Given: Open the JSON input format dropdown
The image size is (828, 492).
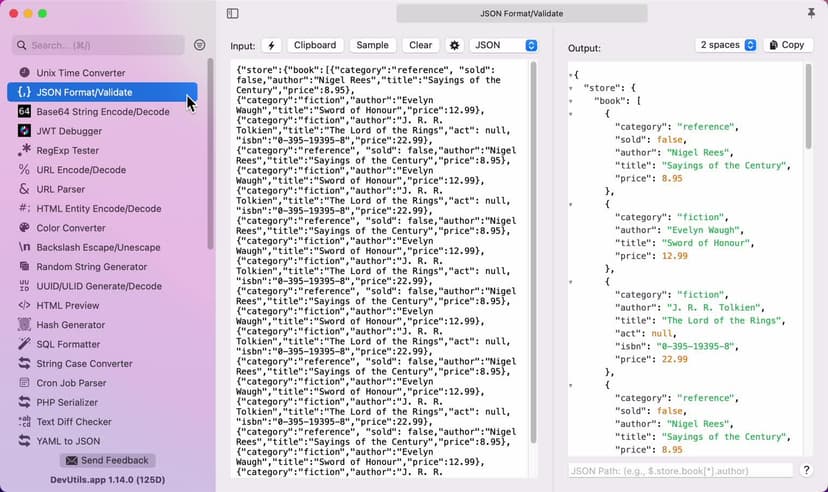Looking at the screenshot, I should coord(504,45).
